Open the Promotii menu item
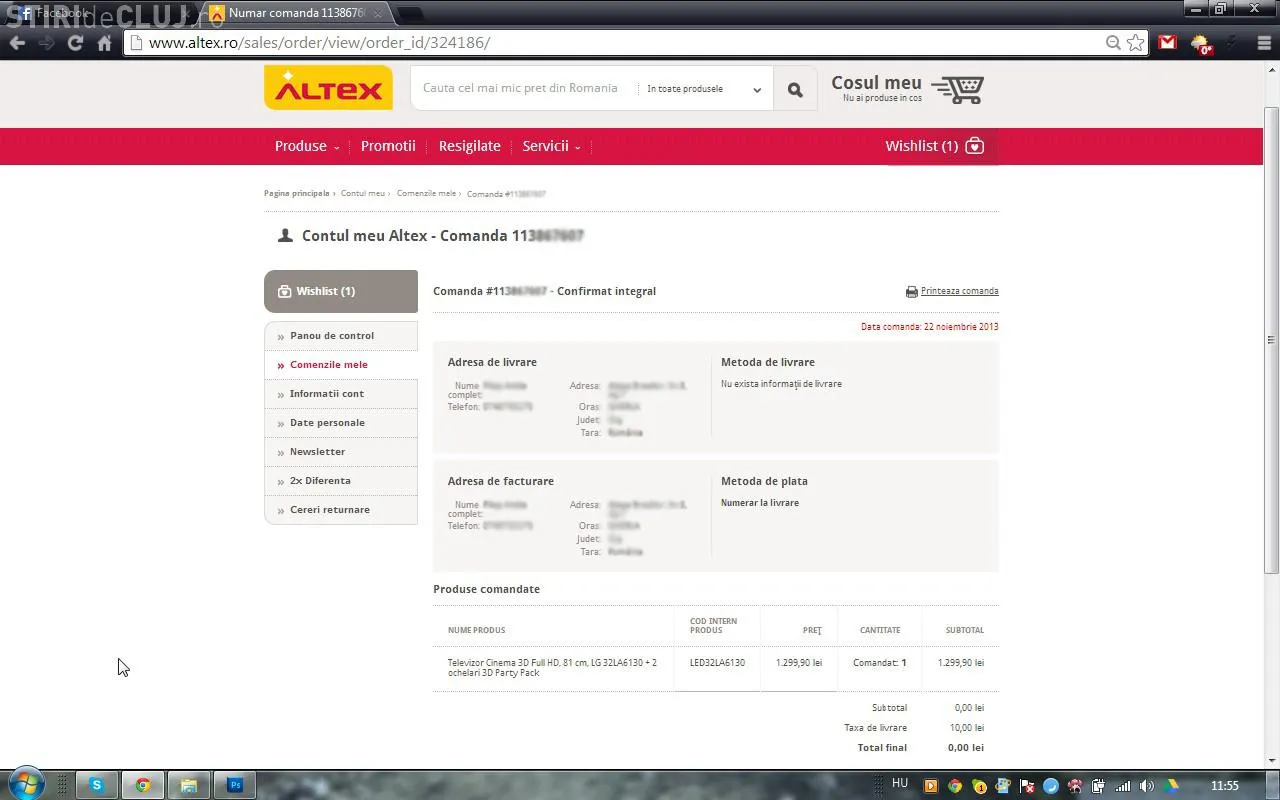Image resolution: width=1280 pixels, height=800 pixels. pyautogui.click(x=388, y=146)
